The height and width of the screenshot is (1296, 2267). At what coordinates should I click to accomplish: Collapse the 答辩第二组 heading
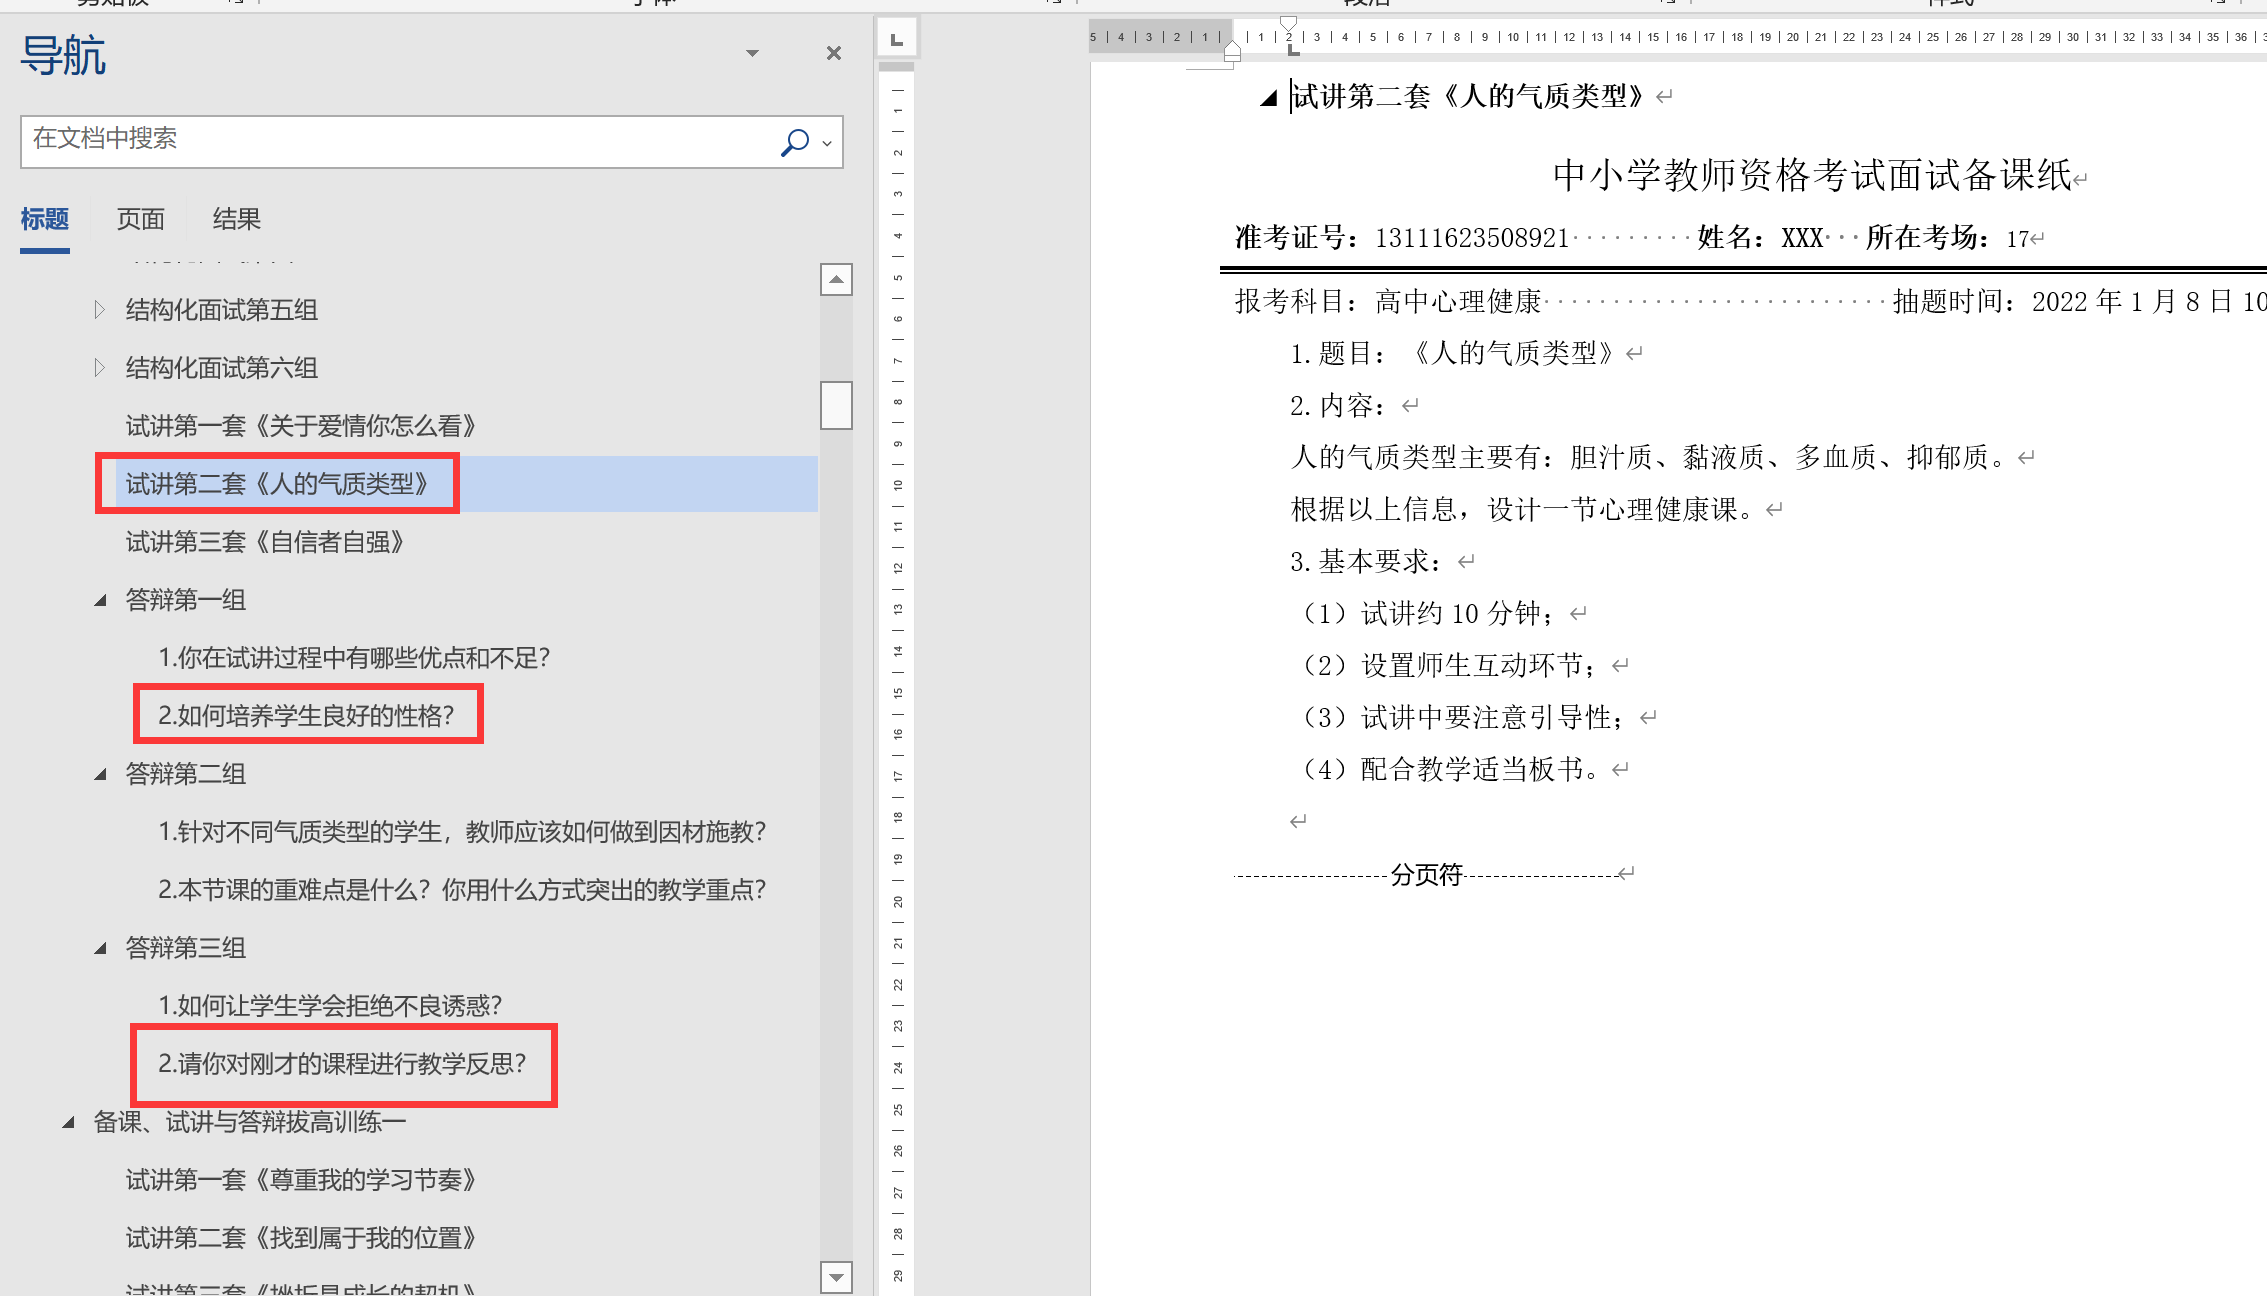pyautogui.click(x=100, y=774)
